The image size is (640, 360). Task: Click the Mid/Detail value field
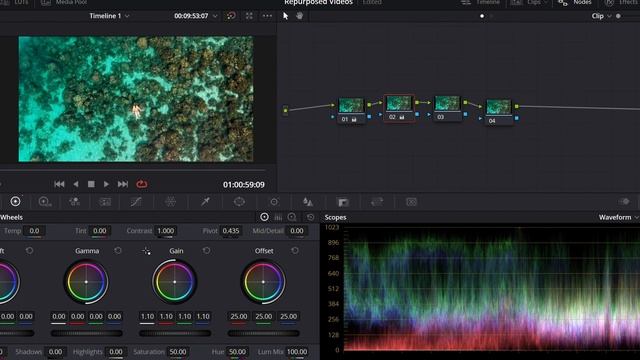(x=297, y=231)
